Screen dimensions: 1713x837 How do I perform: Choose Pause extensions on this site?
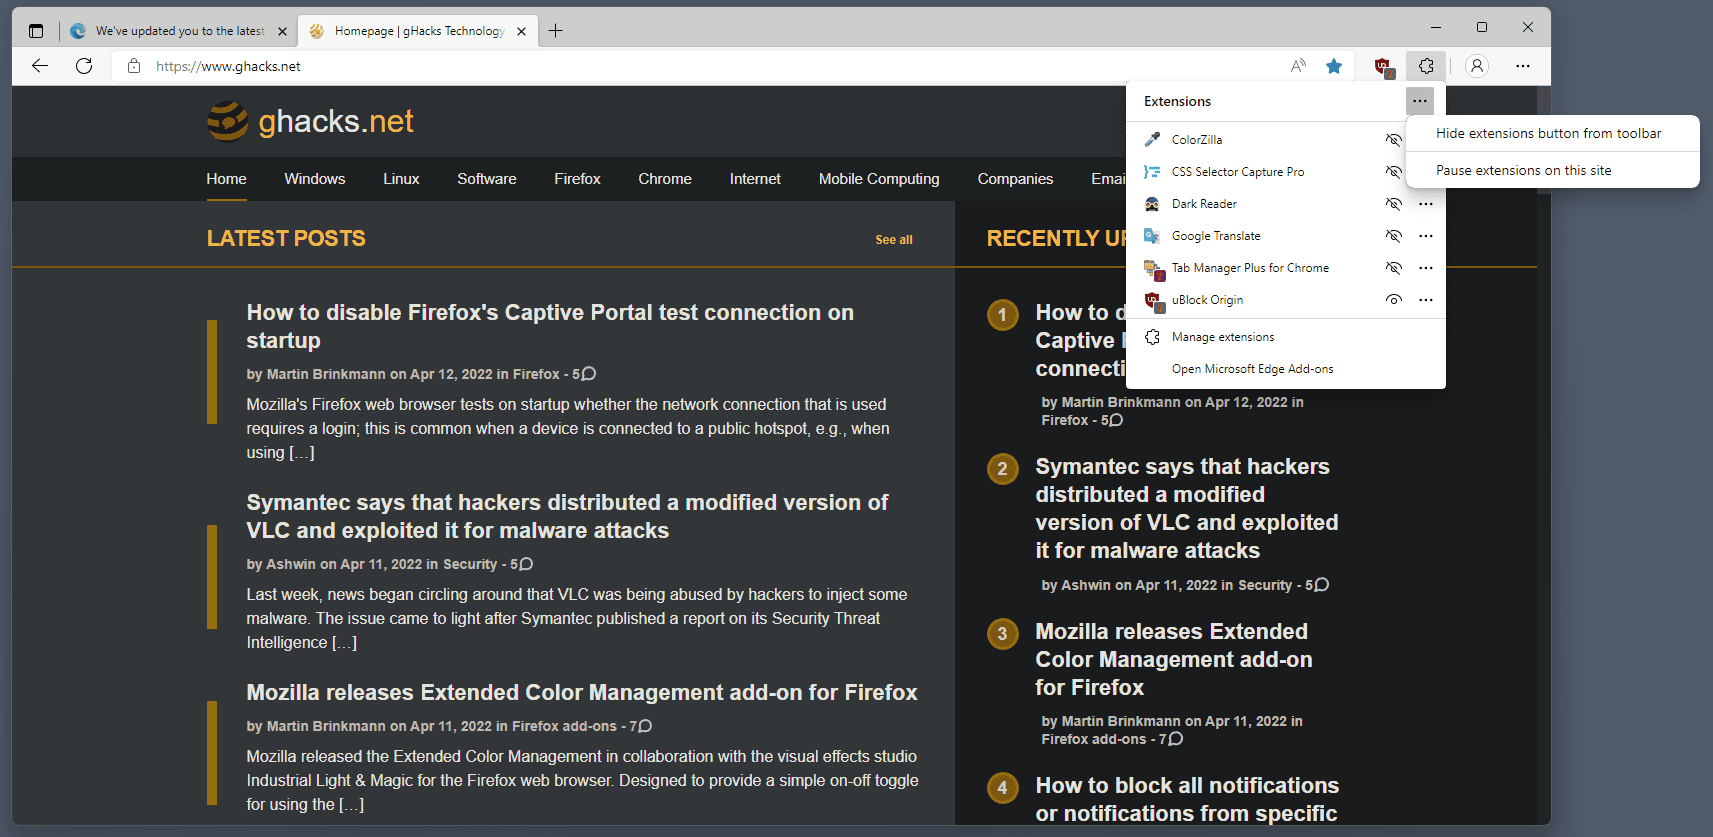point(1552,170)
